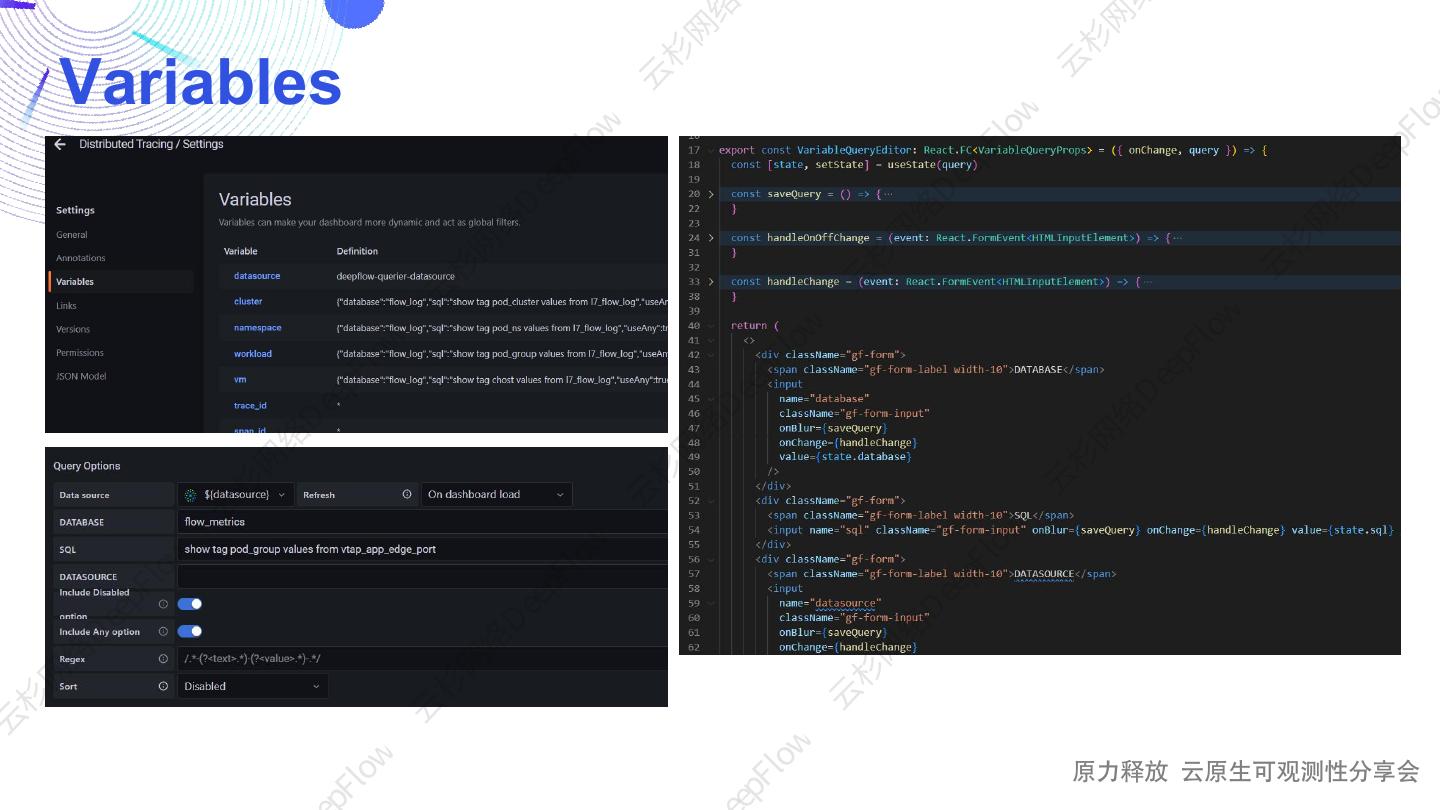The width and height of the screenshot is (1440, 810).
Task: Click the back arrow beside Distributed Tracing
Action: [60, 144]
